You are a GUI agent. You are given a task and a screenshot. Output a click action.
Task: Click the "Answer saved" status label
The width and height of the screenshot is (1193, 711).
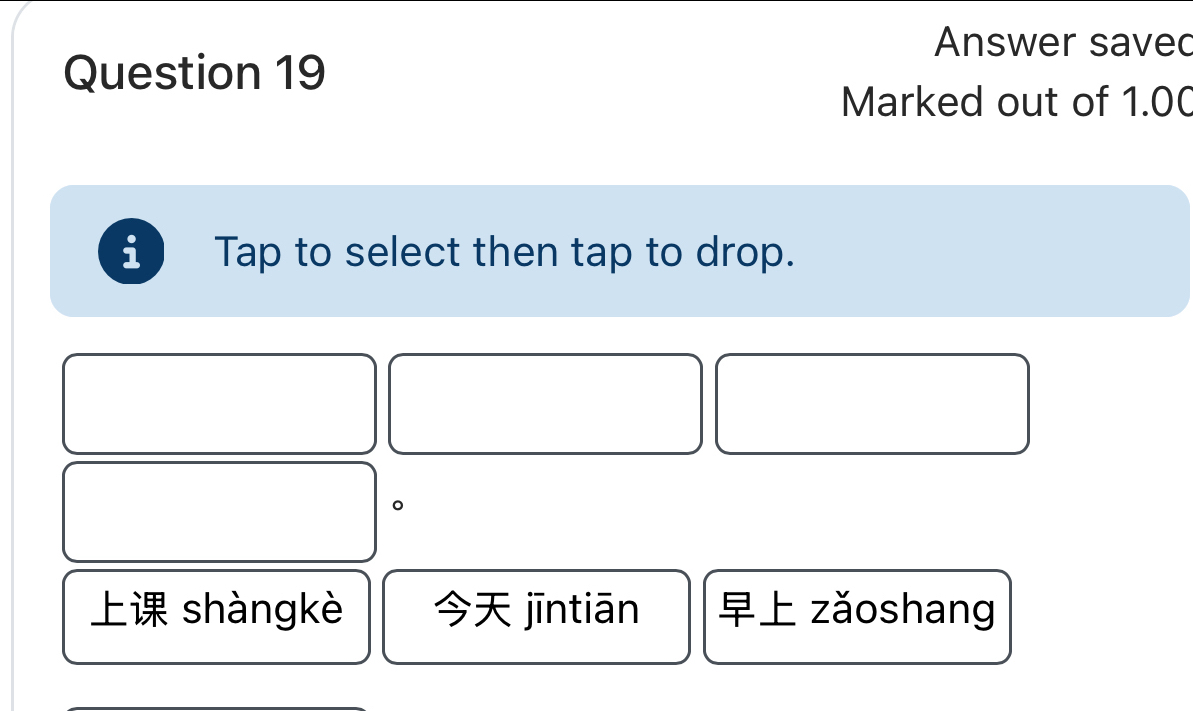(x=1062, y=42)
